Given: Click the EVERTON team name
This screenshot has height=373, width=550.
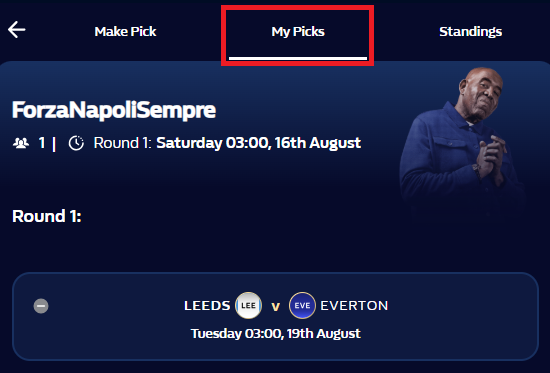Looking at the screenshot, I should click(354, 306).
